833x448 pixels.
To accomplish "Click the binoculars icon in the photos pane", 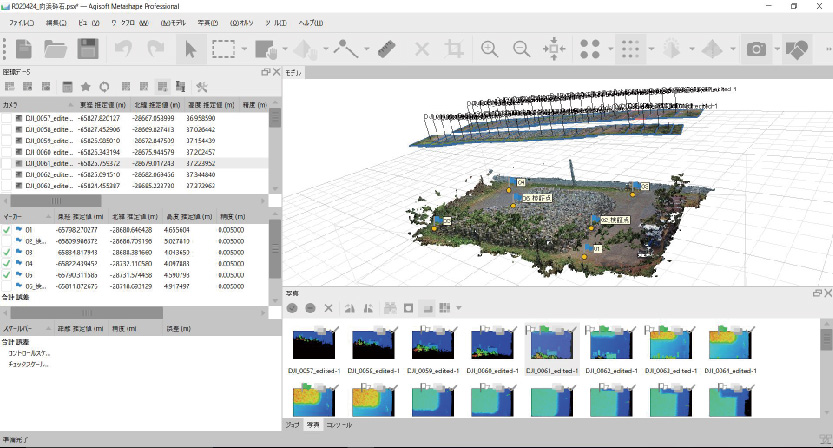I will click(x=390, y=308).
